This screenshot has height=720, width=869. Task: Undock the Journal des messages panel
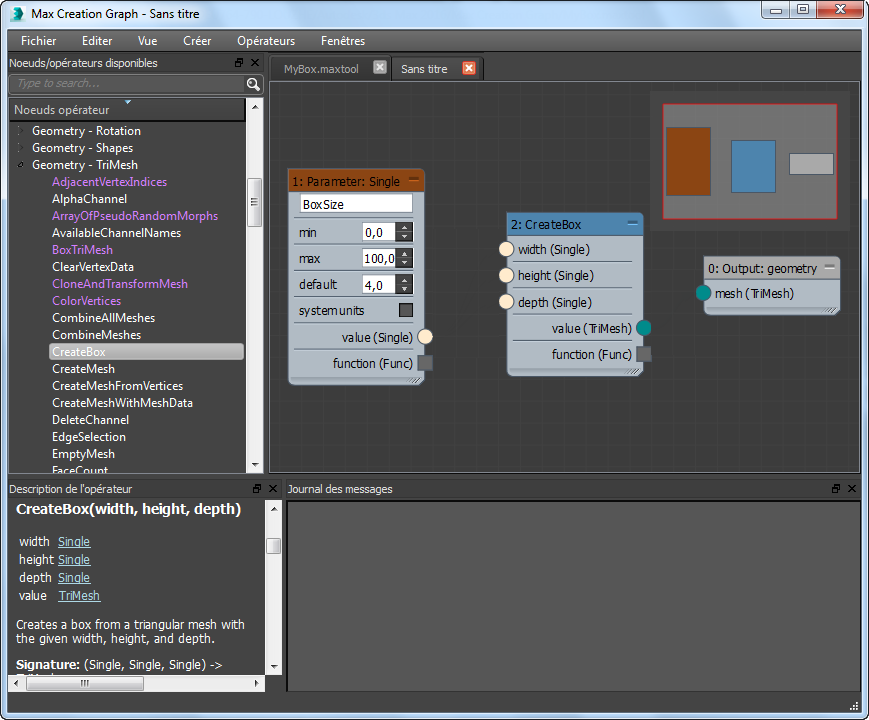pos(836,489)
